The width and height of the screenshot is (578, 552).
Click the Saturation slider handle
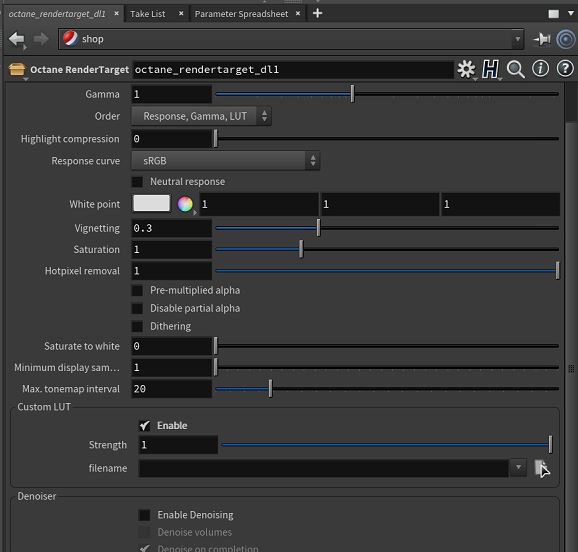(x=301, y=249)
